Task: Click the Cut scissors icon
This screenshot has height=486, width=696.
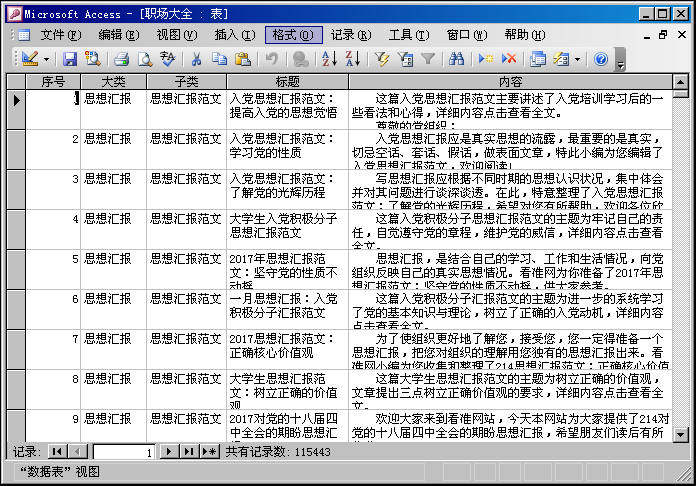Action: coord(196,59)
